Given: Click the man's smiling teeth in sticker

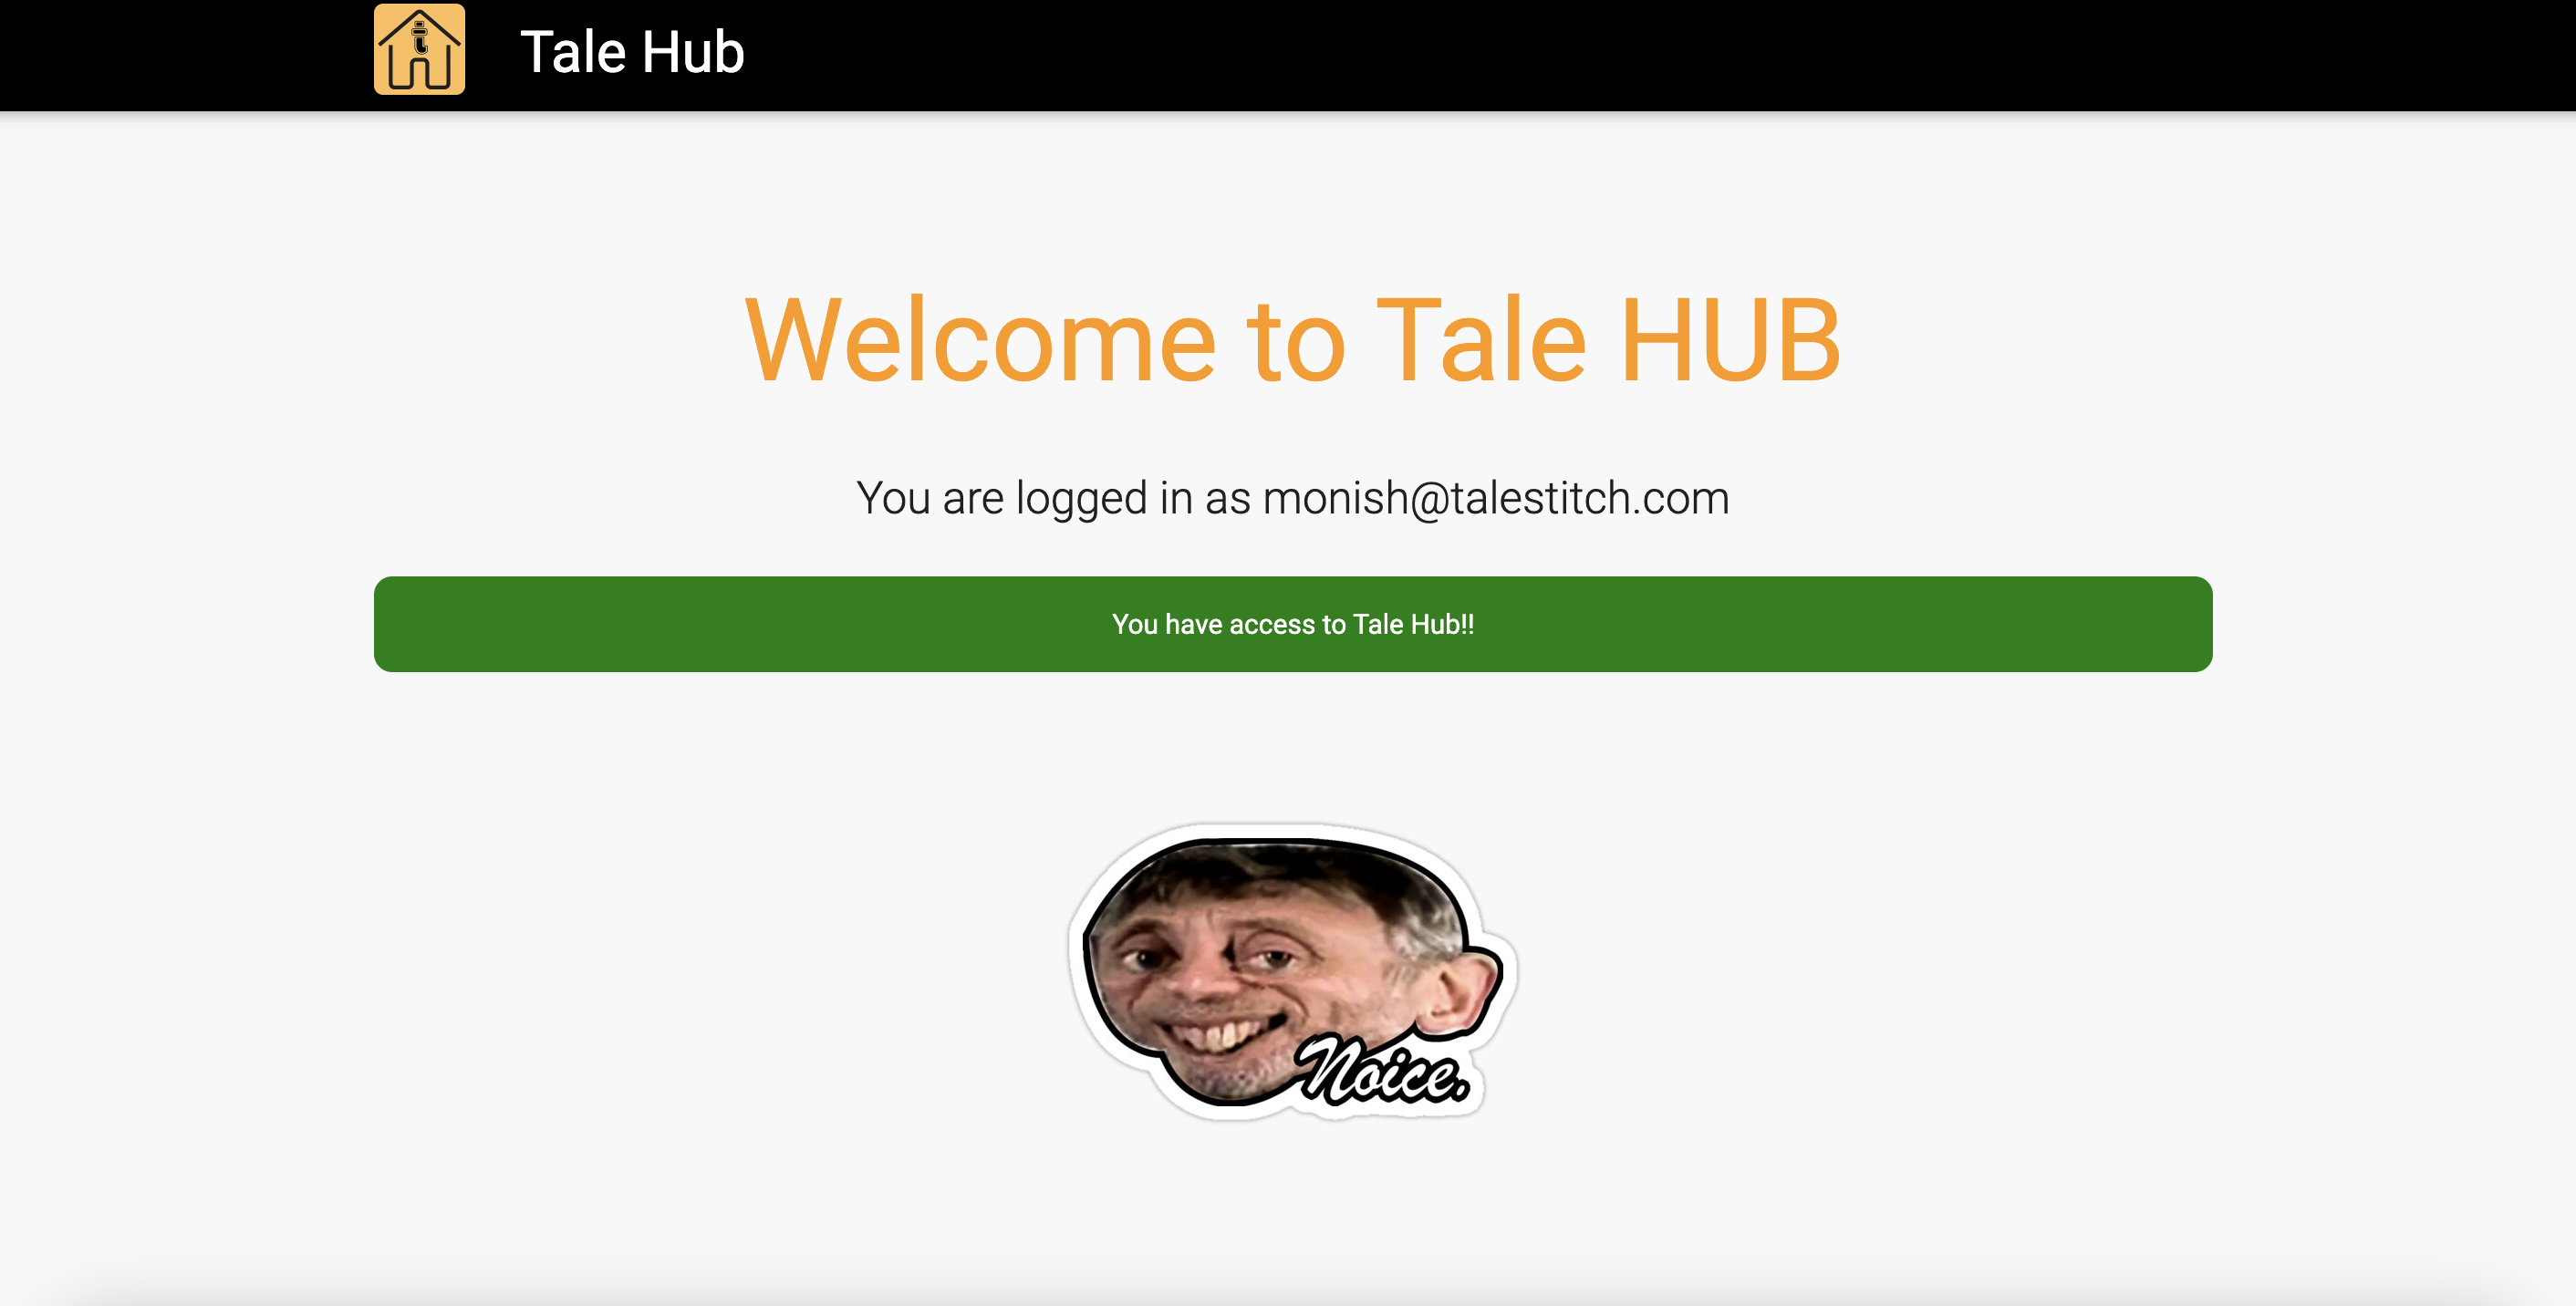Looking at the screenshot, I should (x=1225, y=1034).
